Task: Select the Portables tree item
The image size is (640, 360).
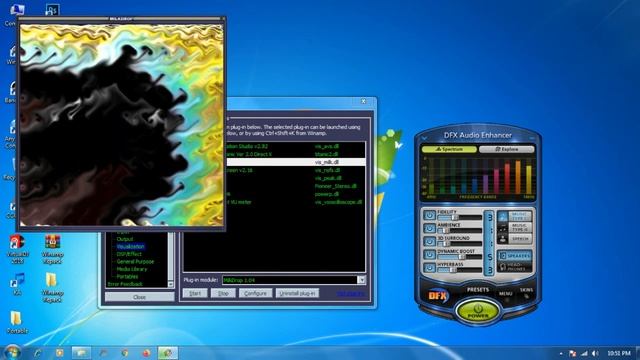Action: tap(127, 276)
